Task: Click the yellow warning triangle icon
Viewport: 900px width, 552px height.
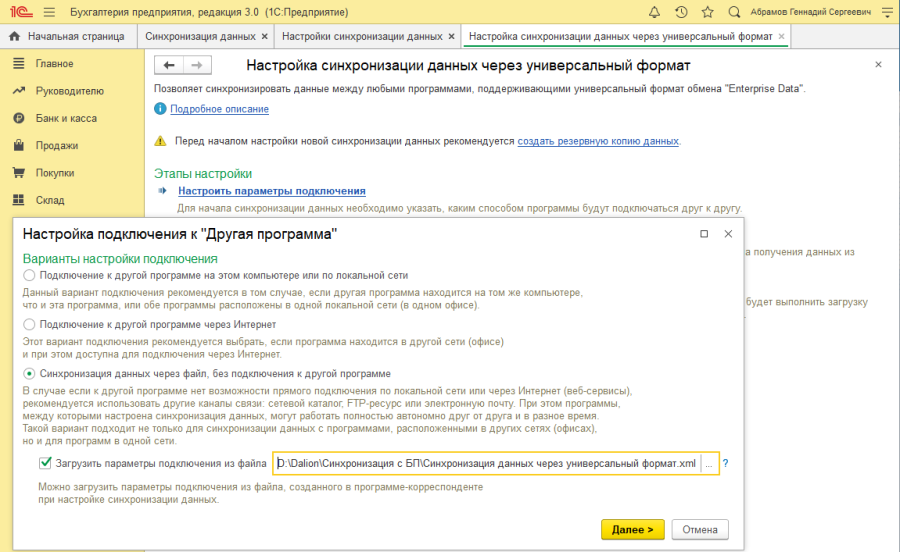Action: pyautogui.click(x=160, y=141)
